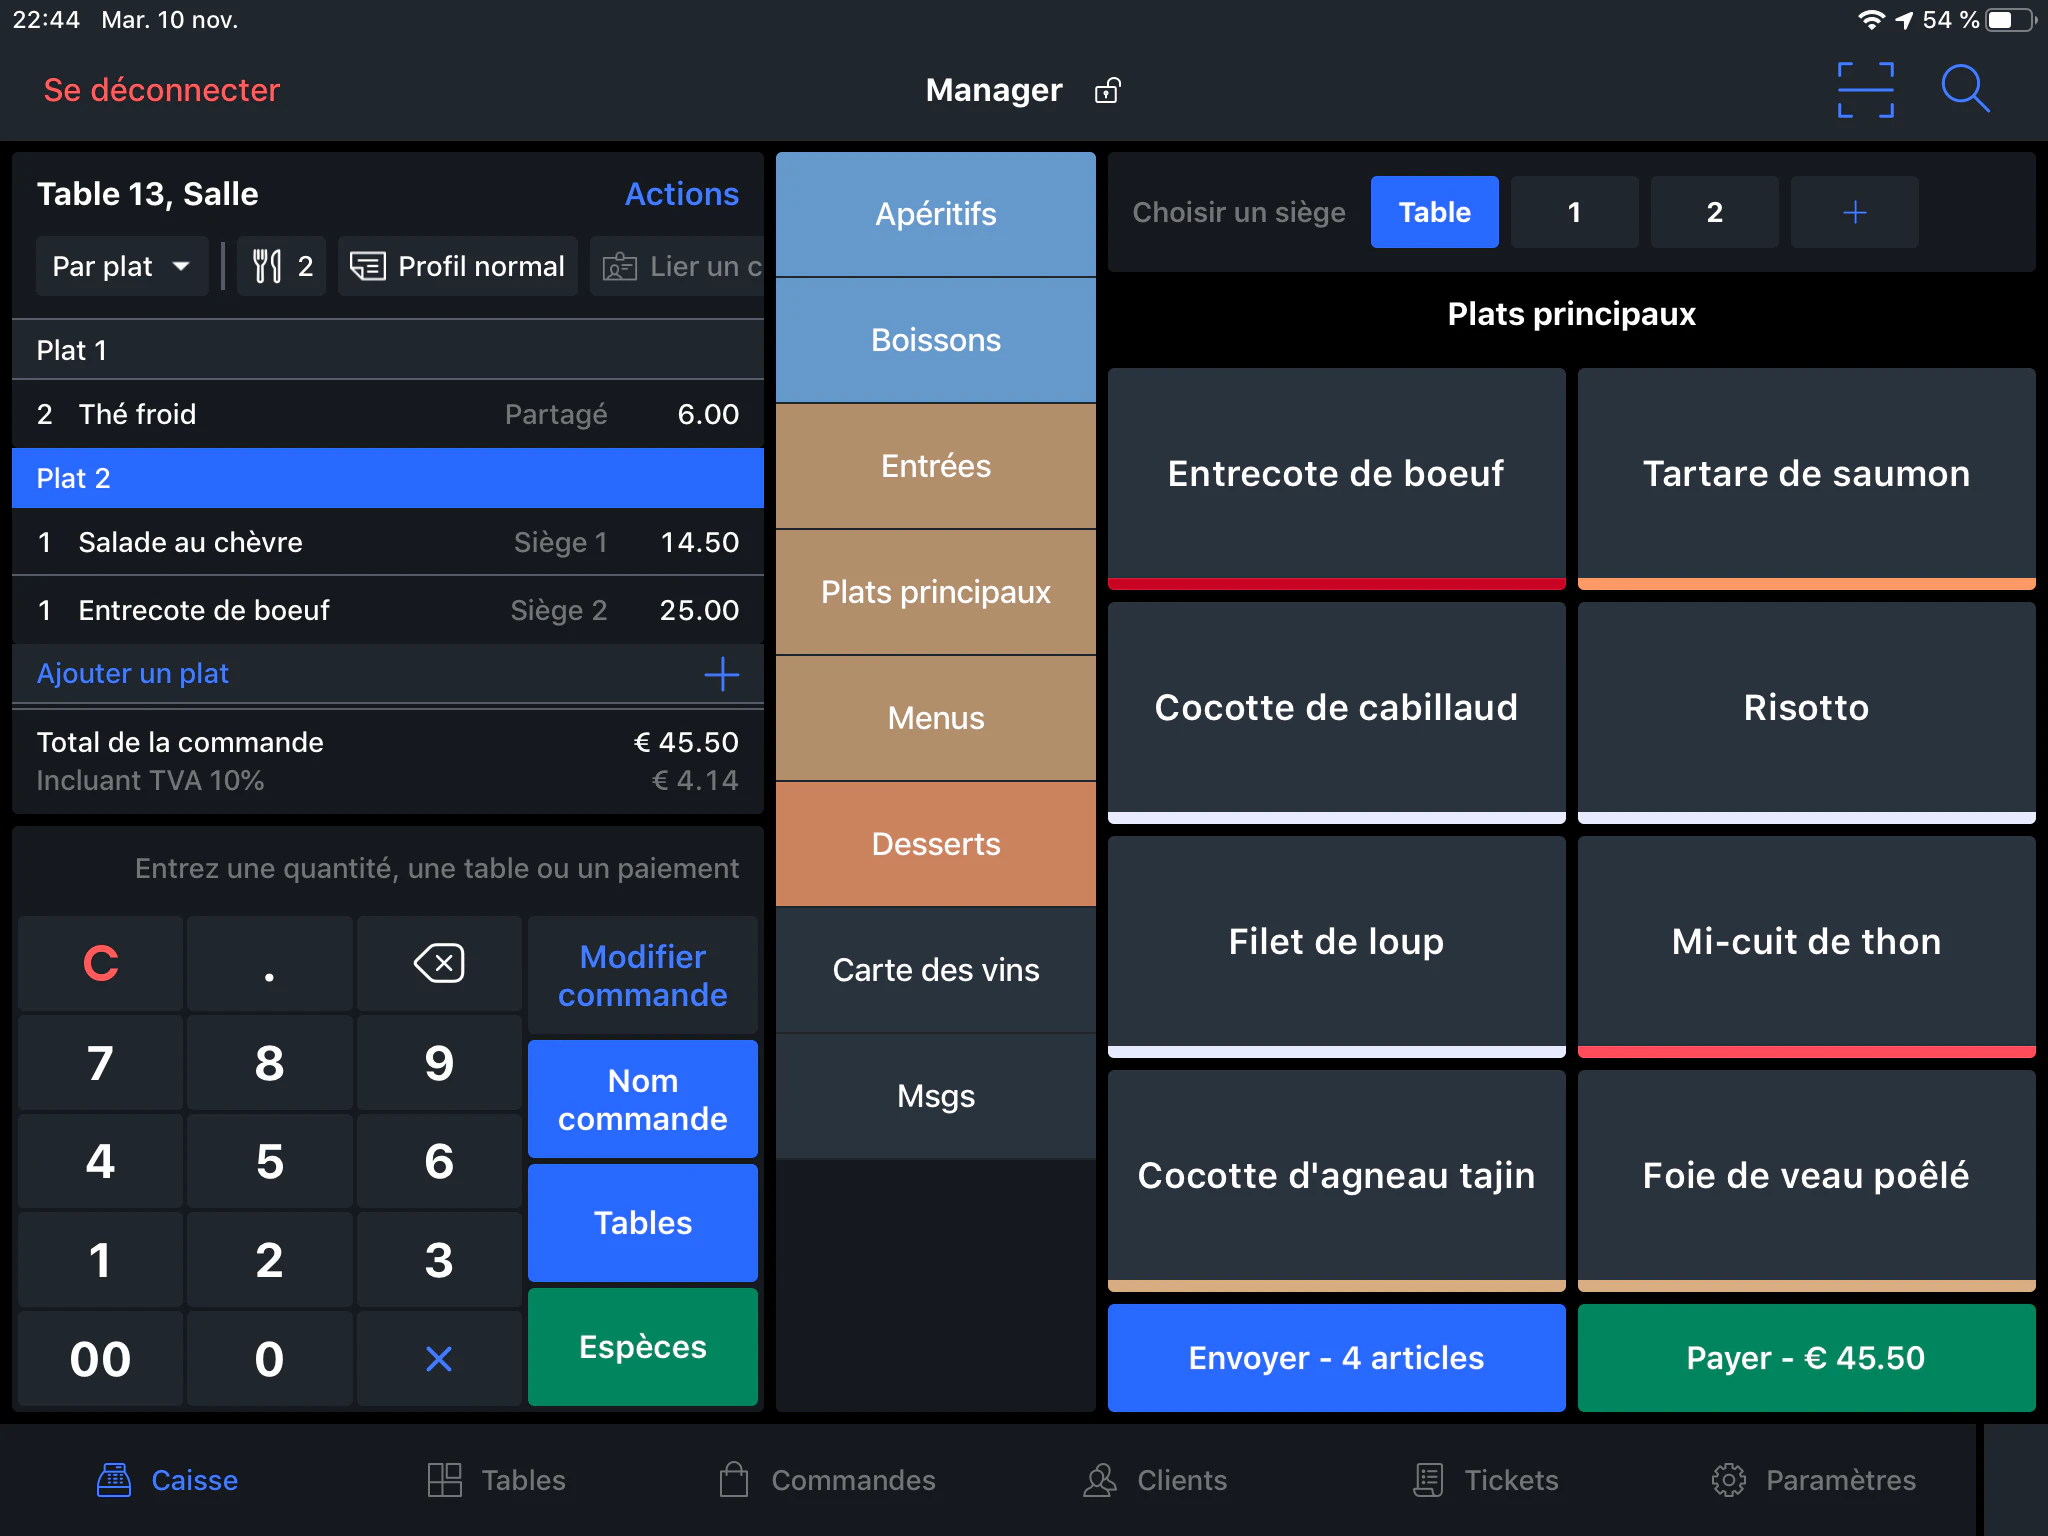Viewport: 2048px width, 1536px height.
Task: Add the Risotto dish tile
Action: (x=1806, y=712)
